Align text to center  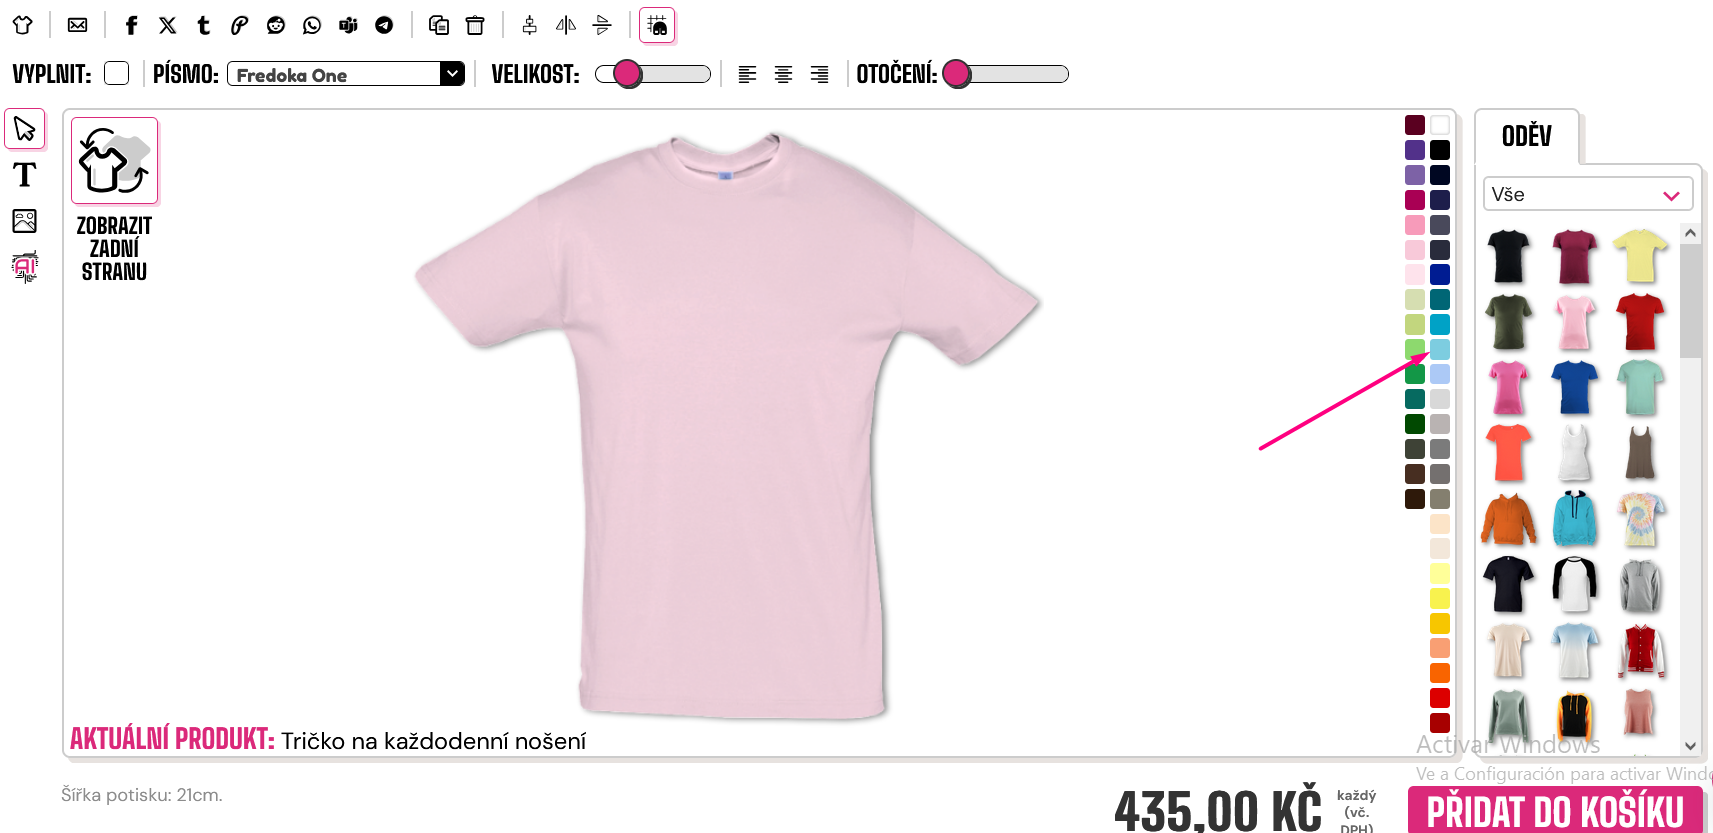(x=783, y=74)
